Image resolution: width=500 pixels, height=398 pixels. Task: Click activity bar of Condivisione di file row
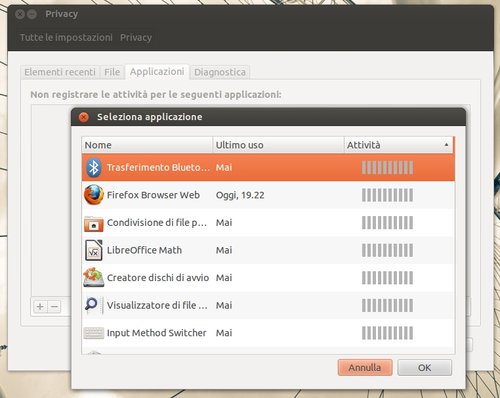387,223
